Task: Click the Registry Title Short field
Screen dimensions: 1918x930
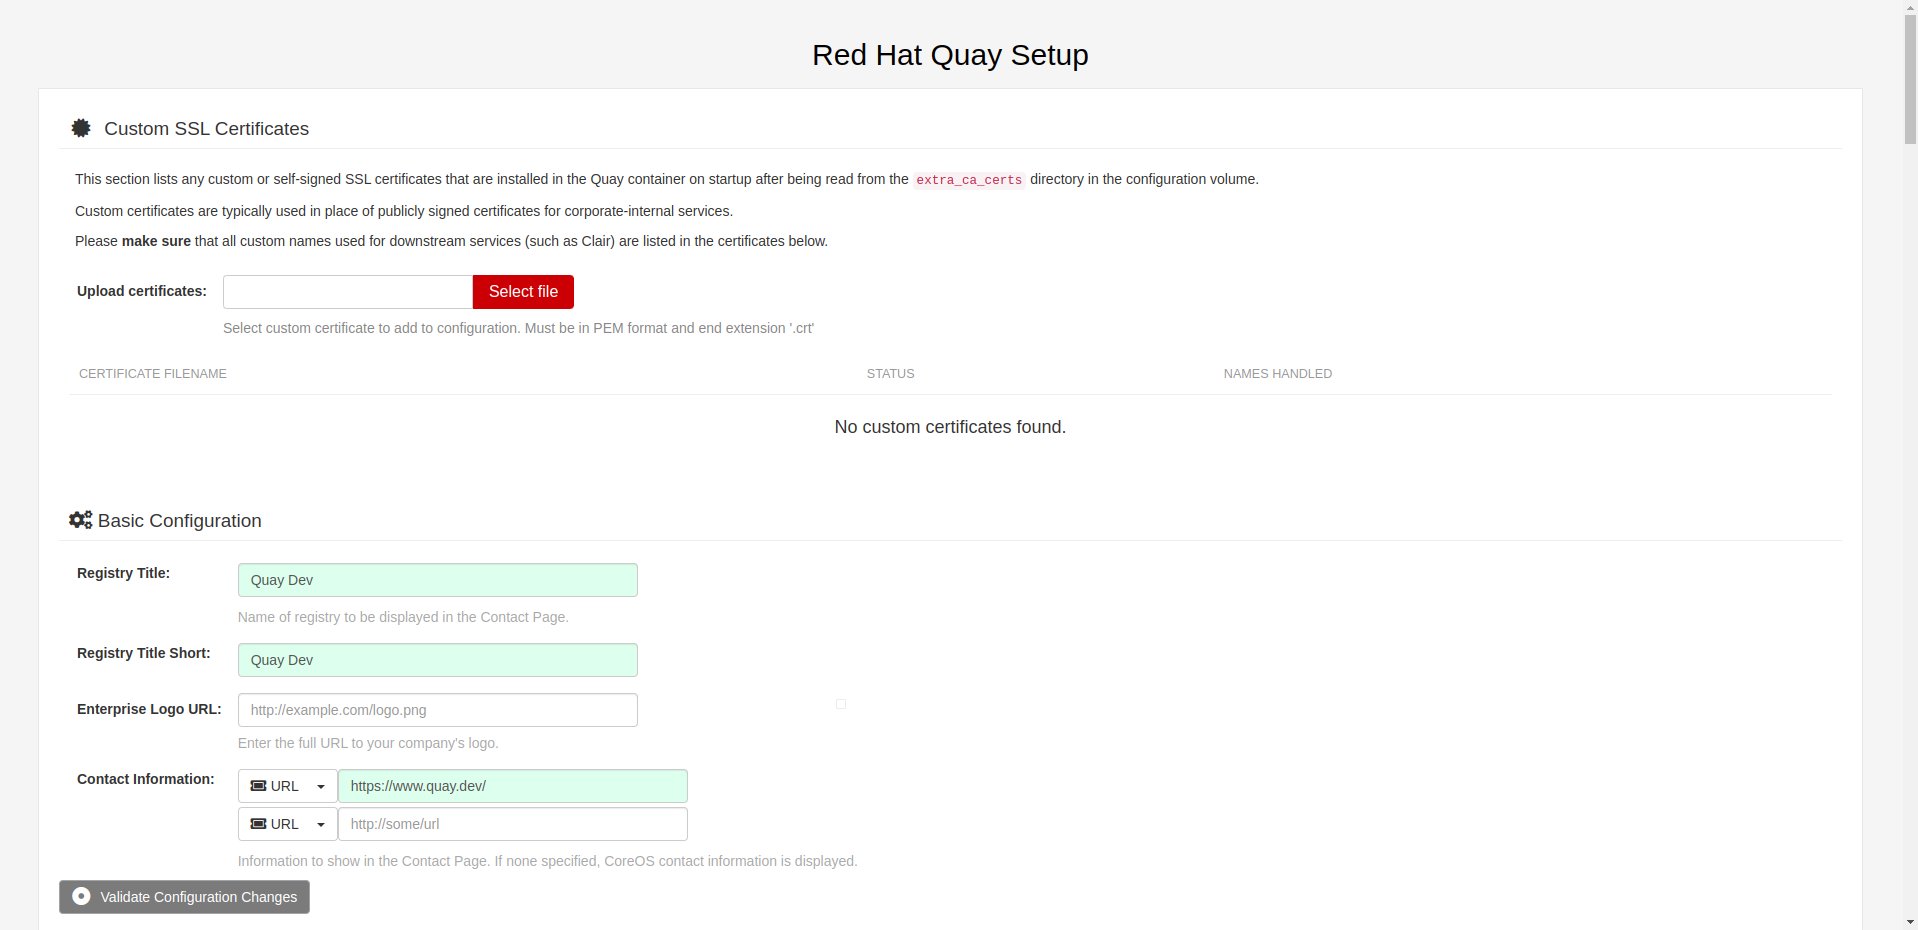Action: [x=437, y=660]
